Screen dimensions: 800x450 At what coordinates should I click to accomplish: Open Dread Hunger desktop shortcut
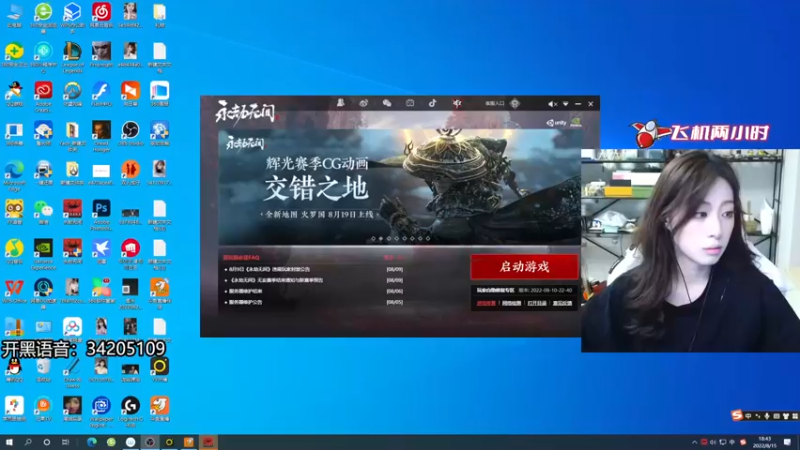click(102, 135)
